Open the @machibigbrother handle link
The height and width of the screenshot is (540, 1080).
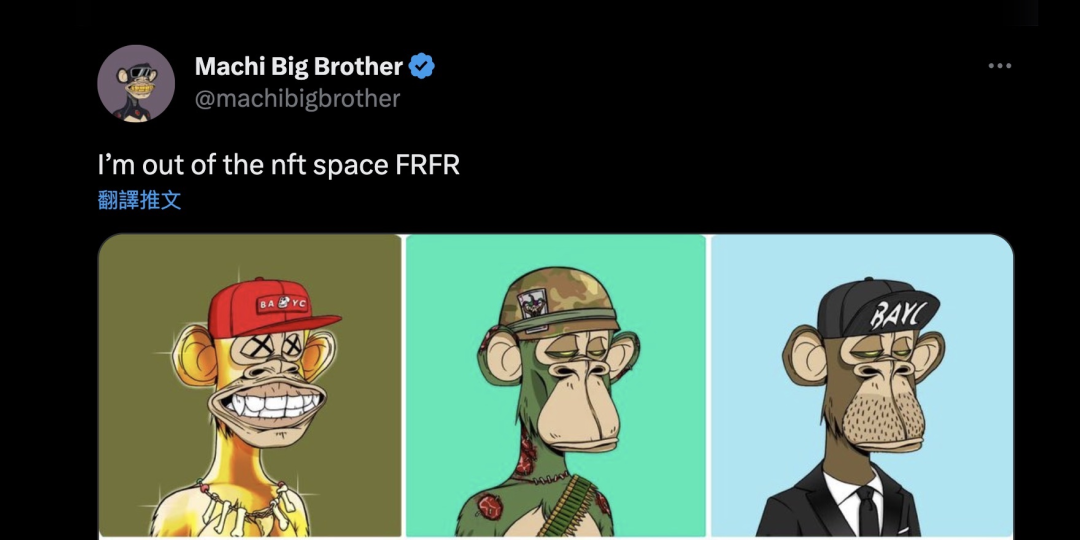pos(297,98)
